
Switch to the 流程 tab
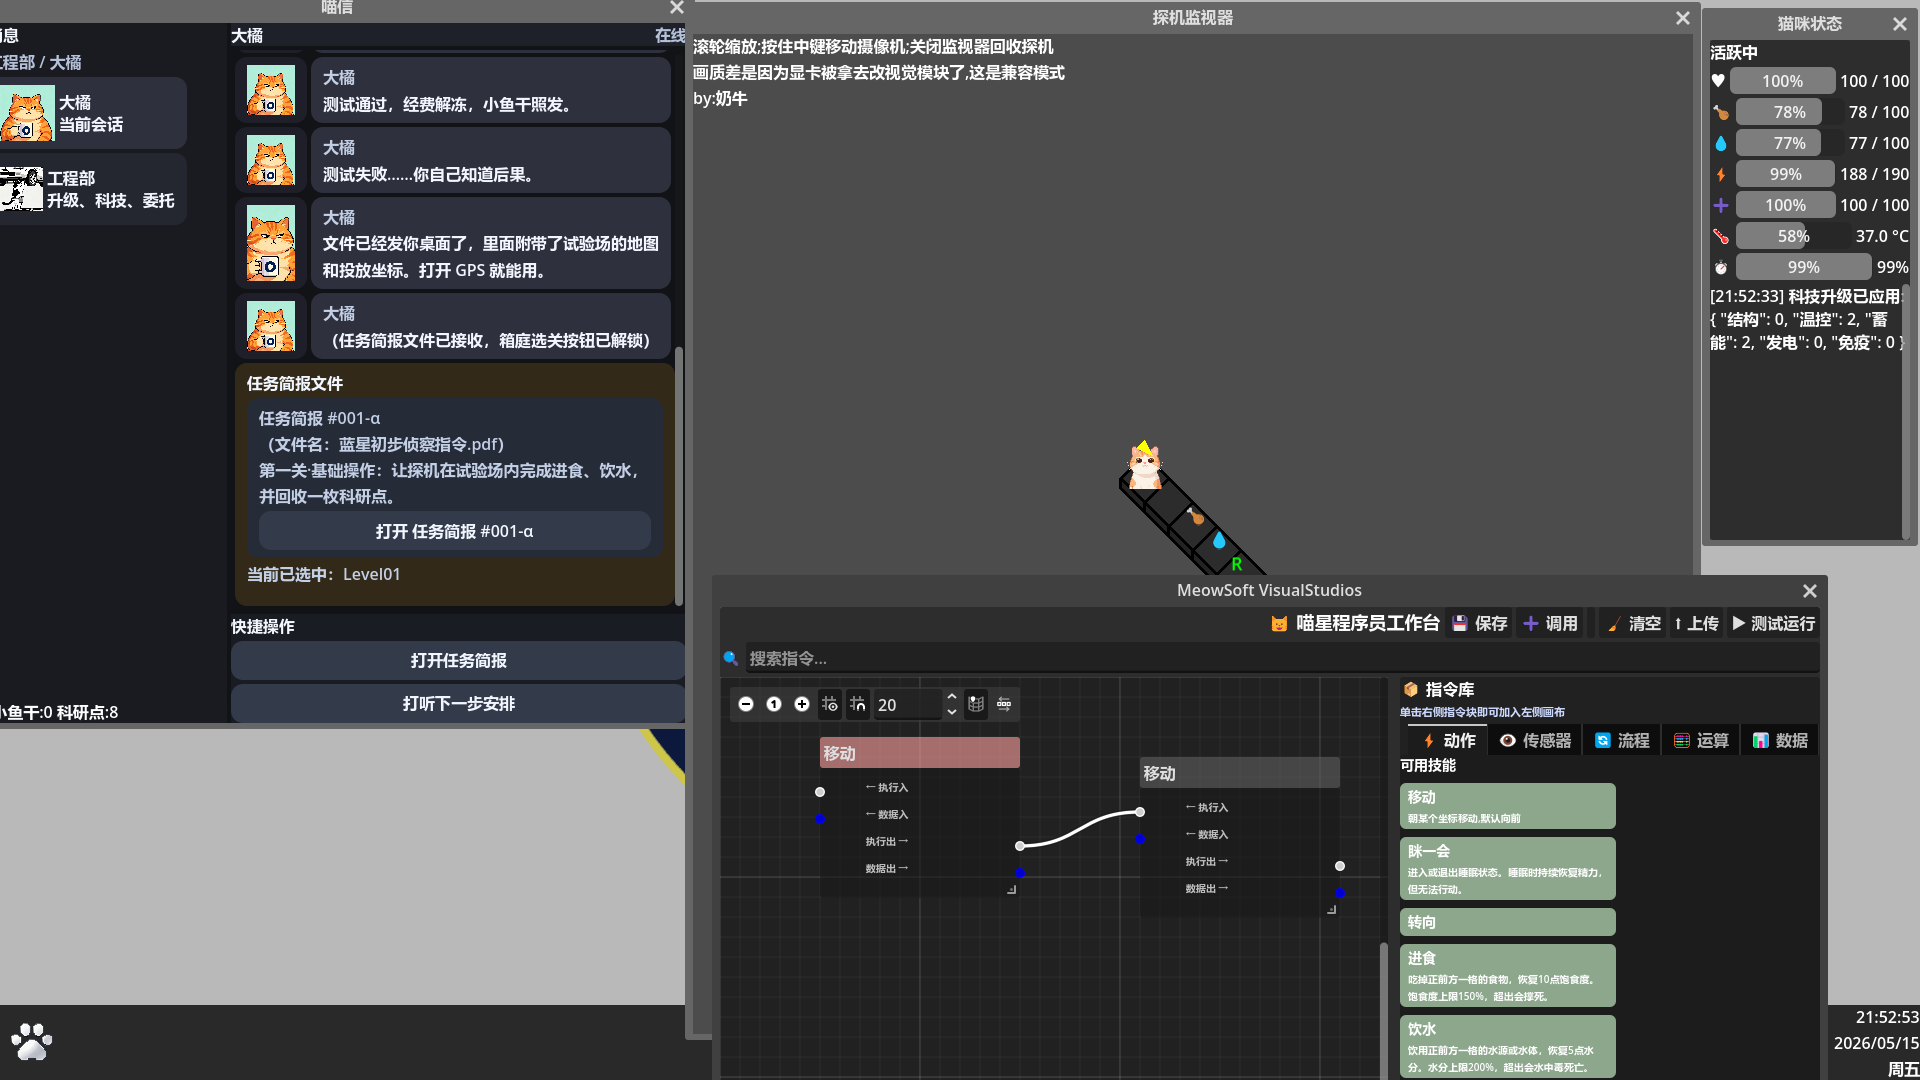pyautogui.click(x=1622, y=740)
